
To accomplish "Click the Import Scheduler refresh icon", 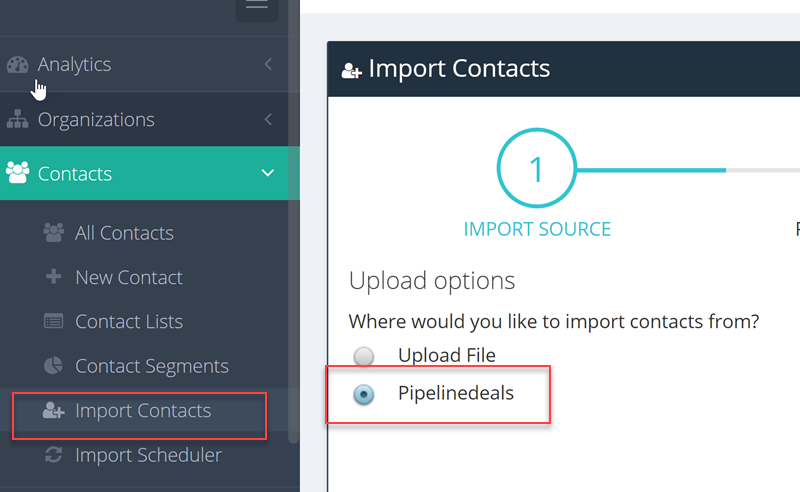I will [x=54, y=455].
